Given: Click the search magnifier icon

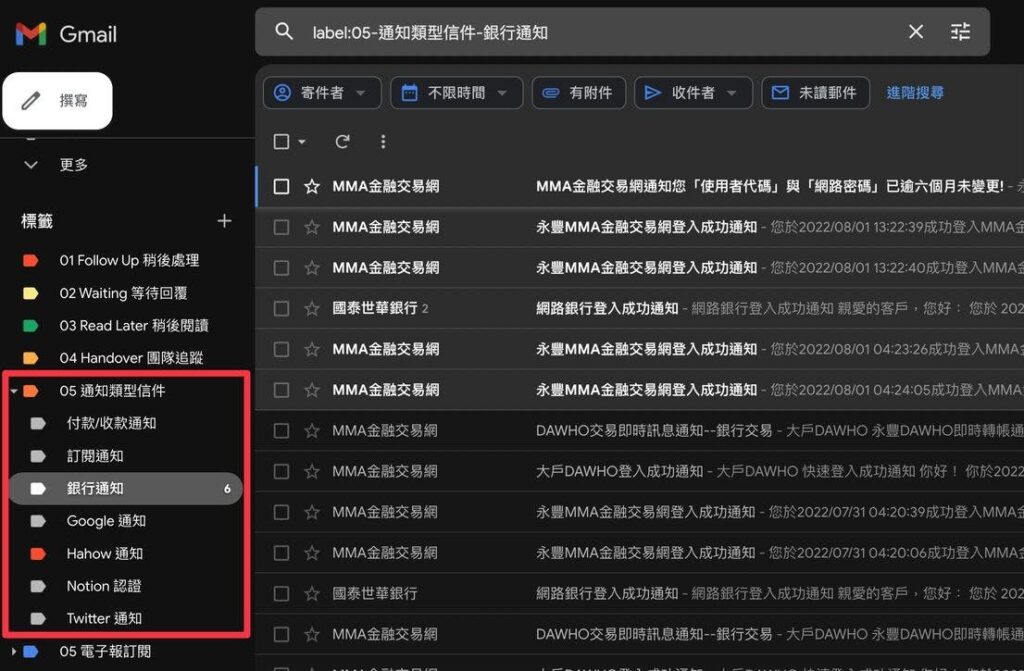Looking at the screenshot, I should (x=284, y=31).
